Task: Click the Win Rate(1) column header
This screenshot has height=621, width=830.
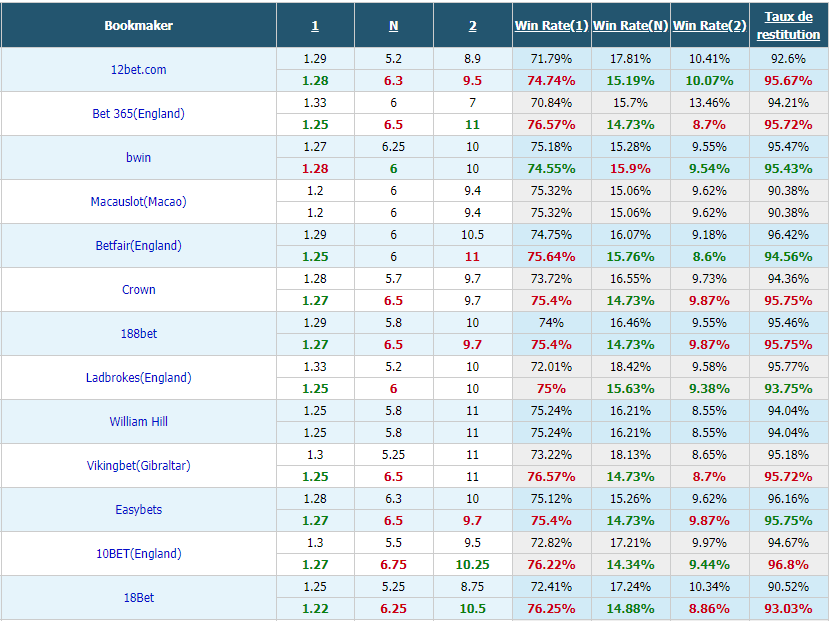Action: coord(552,25)
